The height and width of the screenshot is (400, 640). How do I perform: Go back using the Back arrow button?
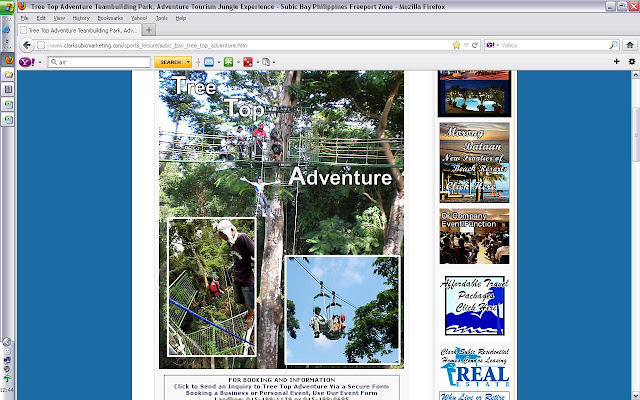point(27,45)
